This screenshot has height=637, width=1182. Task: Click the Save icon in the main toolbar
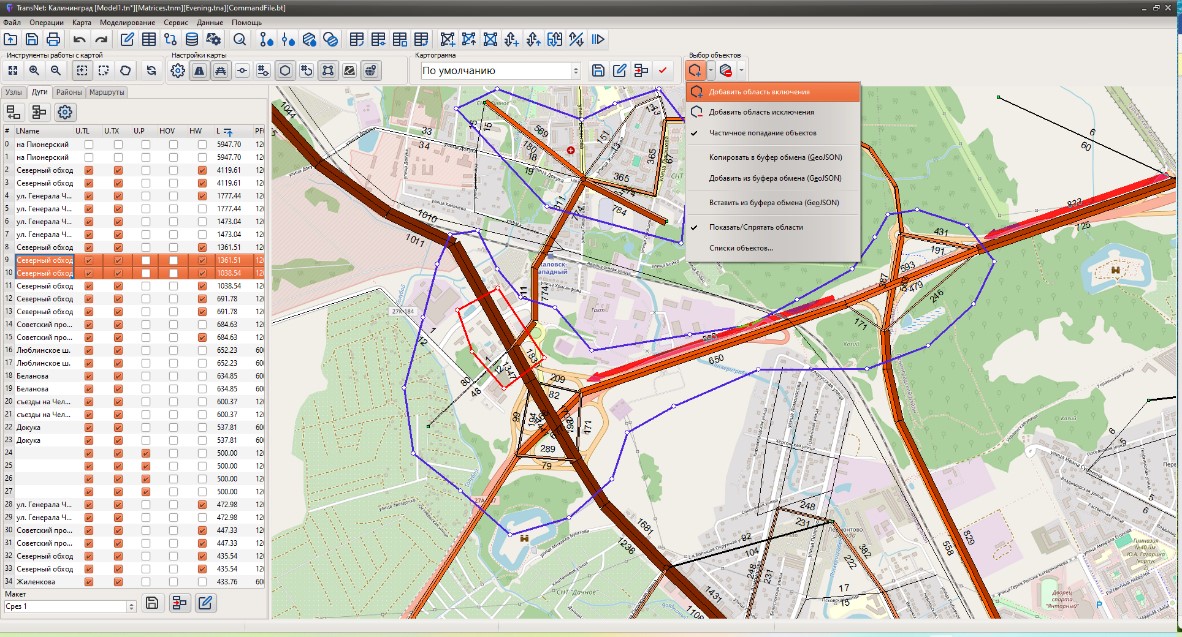[x=32, y=39]
